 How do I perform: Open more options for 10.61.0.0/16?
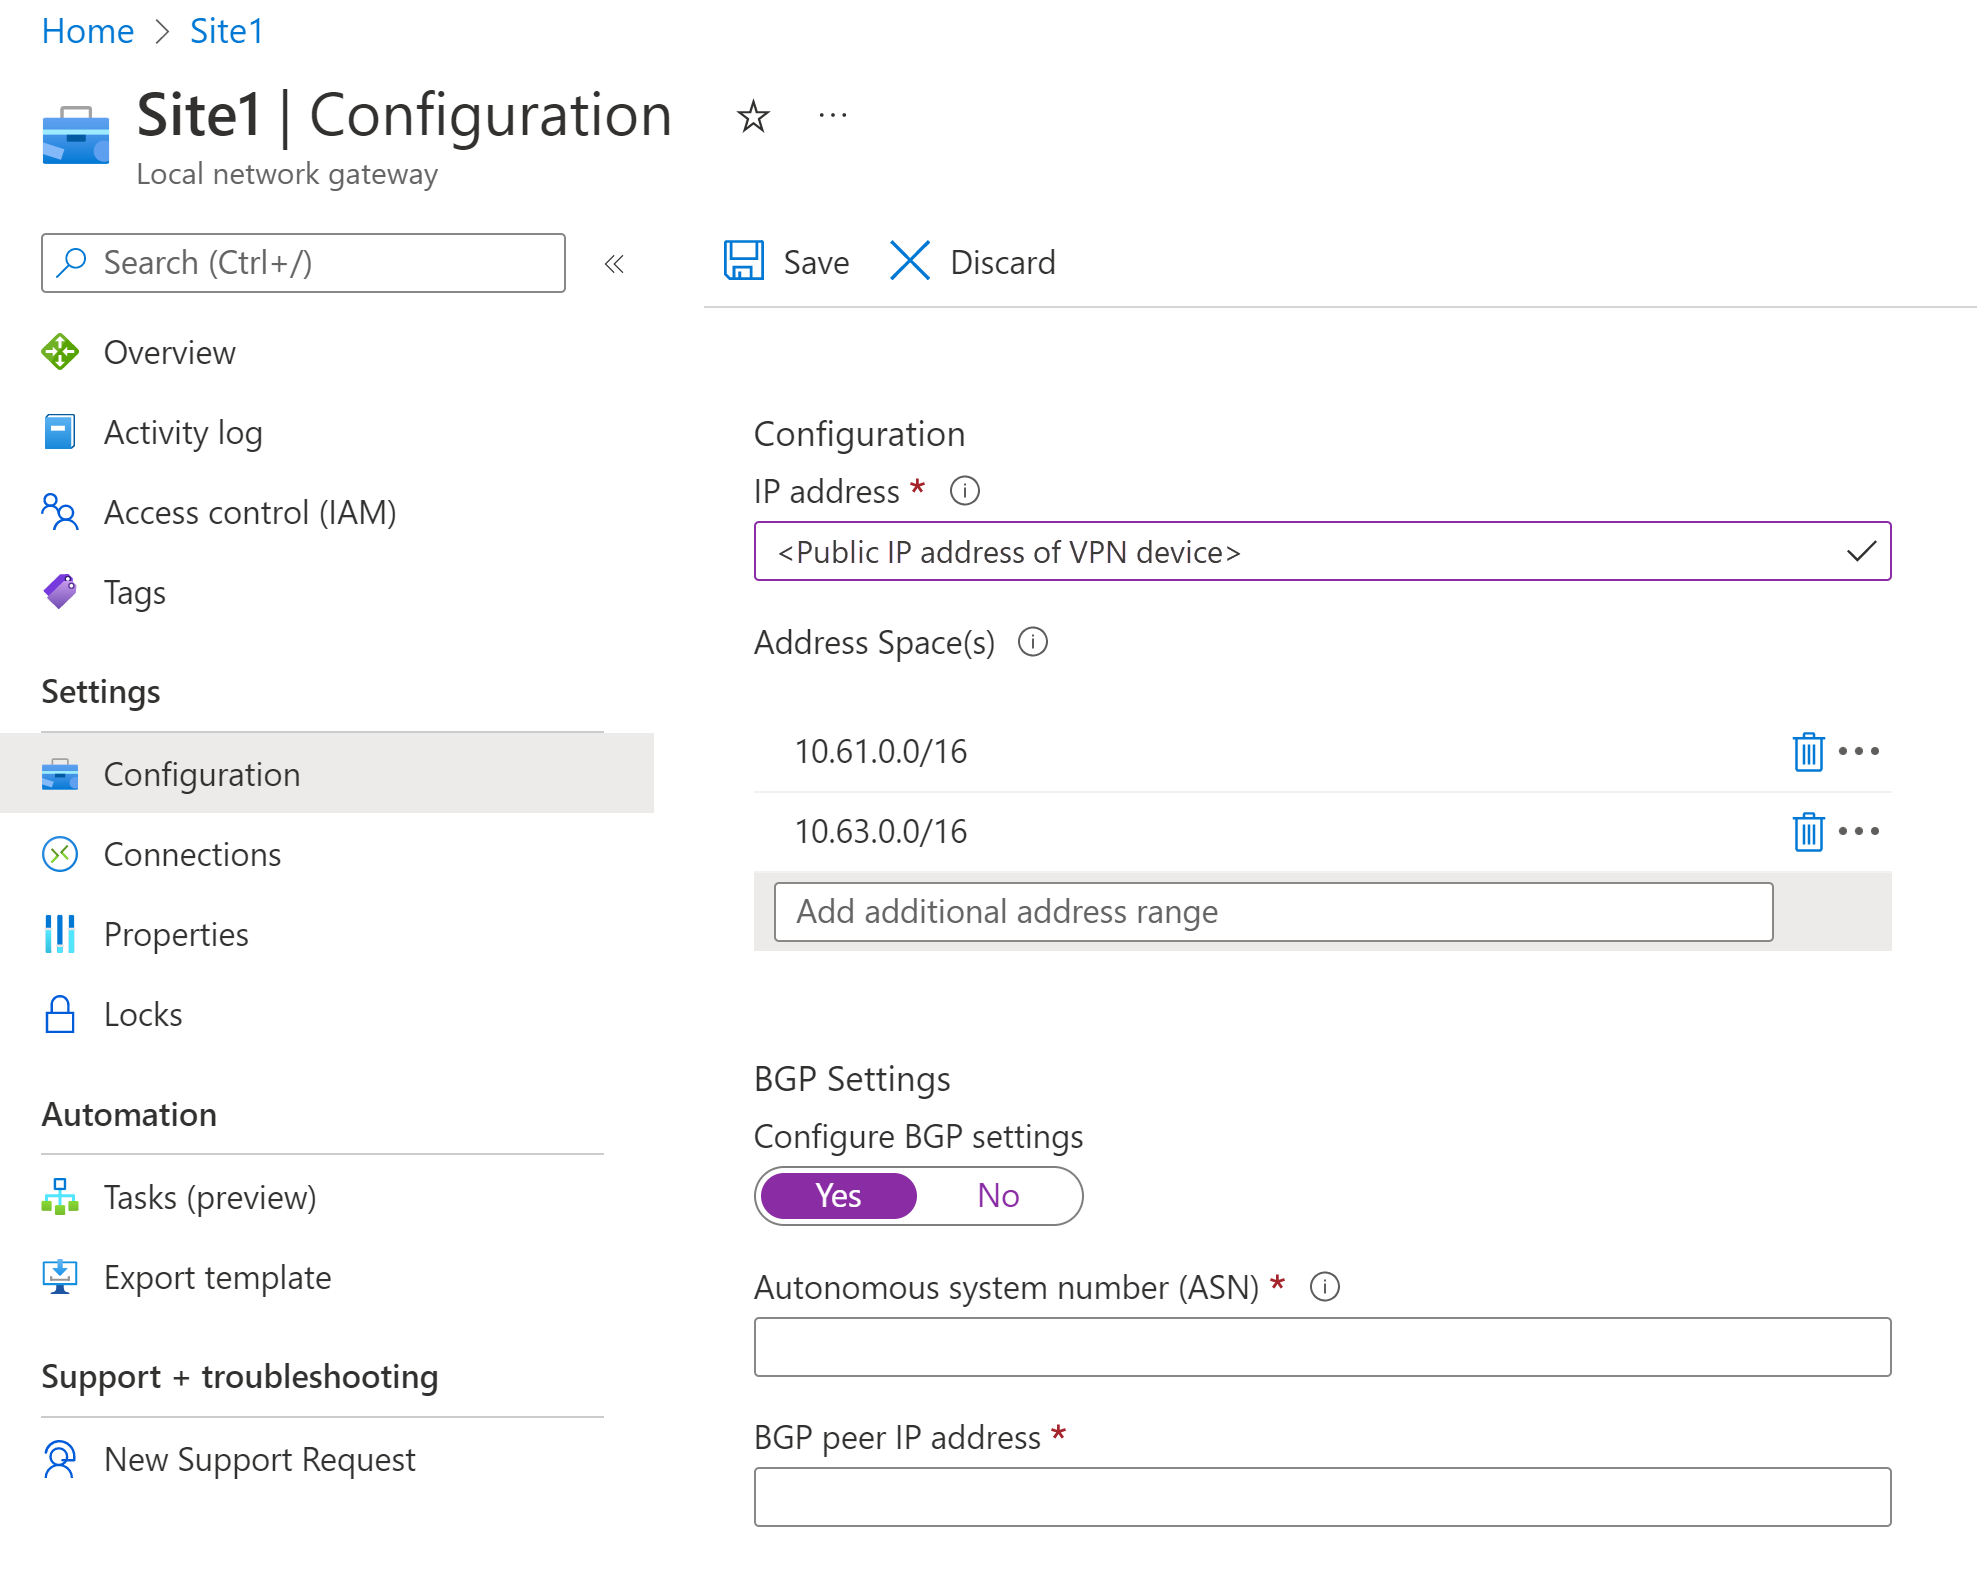point(1859,751)
